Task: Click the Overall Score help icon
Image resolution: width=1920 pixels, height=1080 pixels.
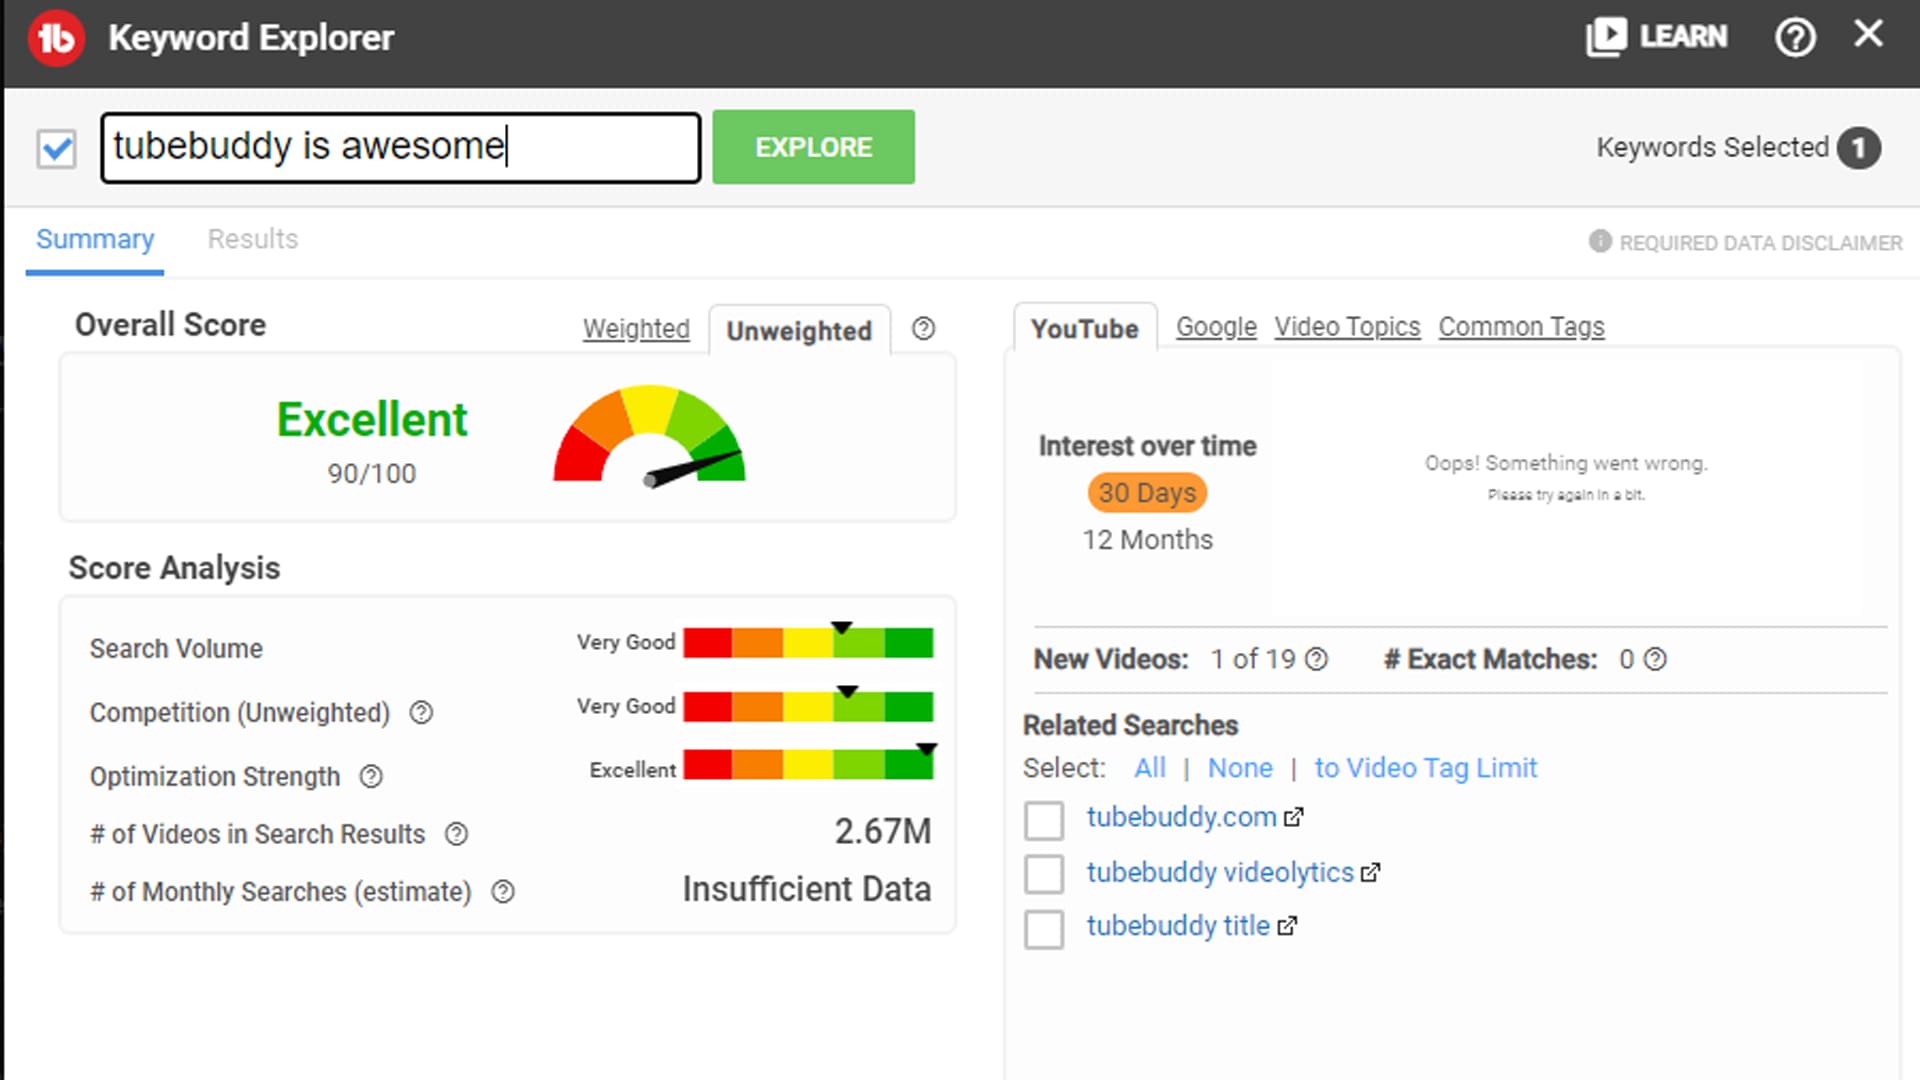Action: point(923,328)
